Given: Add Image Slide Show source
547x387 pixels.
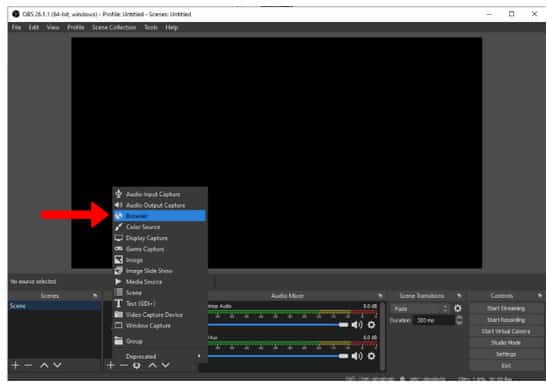Looking at the screenshot, I should (x=160, y=271).
